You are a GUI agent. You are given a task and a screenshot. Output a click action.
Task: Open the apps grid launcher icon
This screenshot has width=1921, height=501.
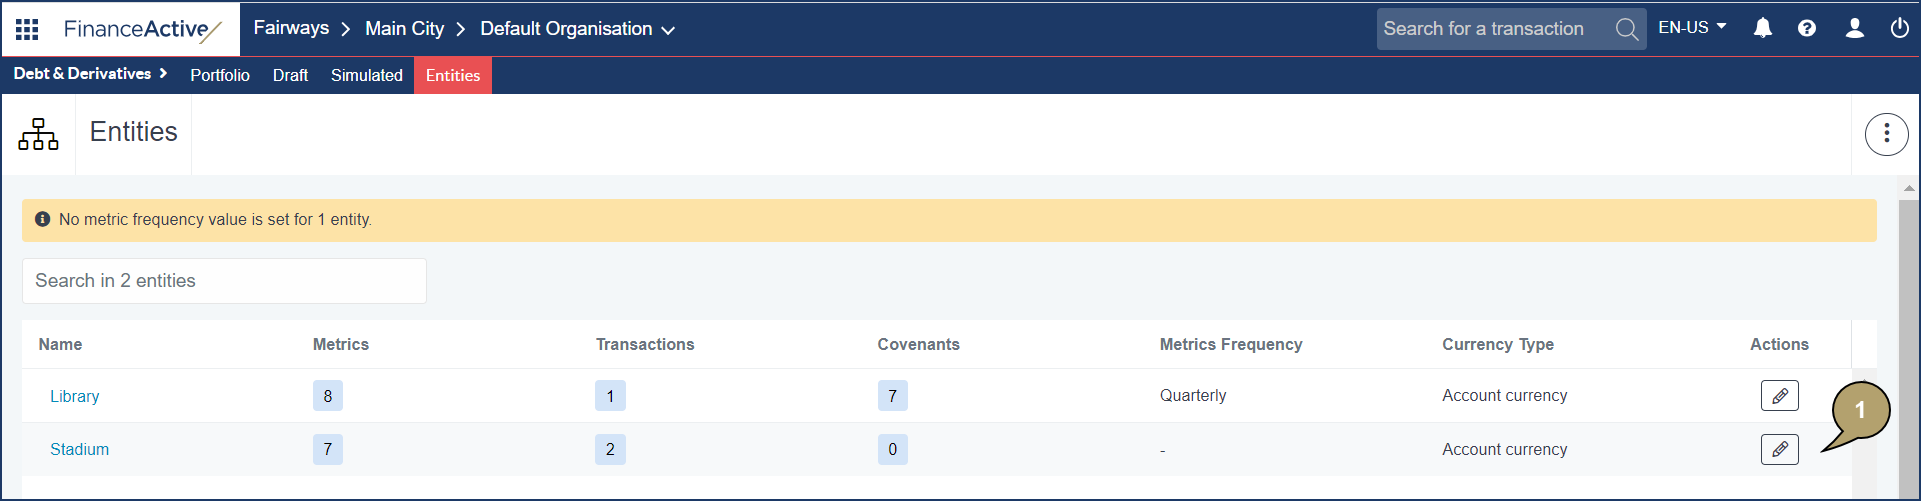[x=27, y=29]
